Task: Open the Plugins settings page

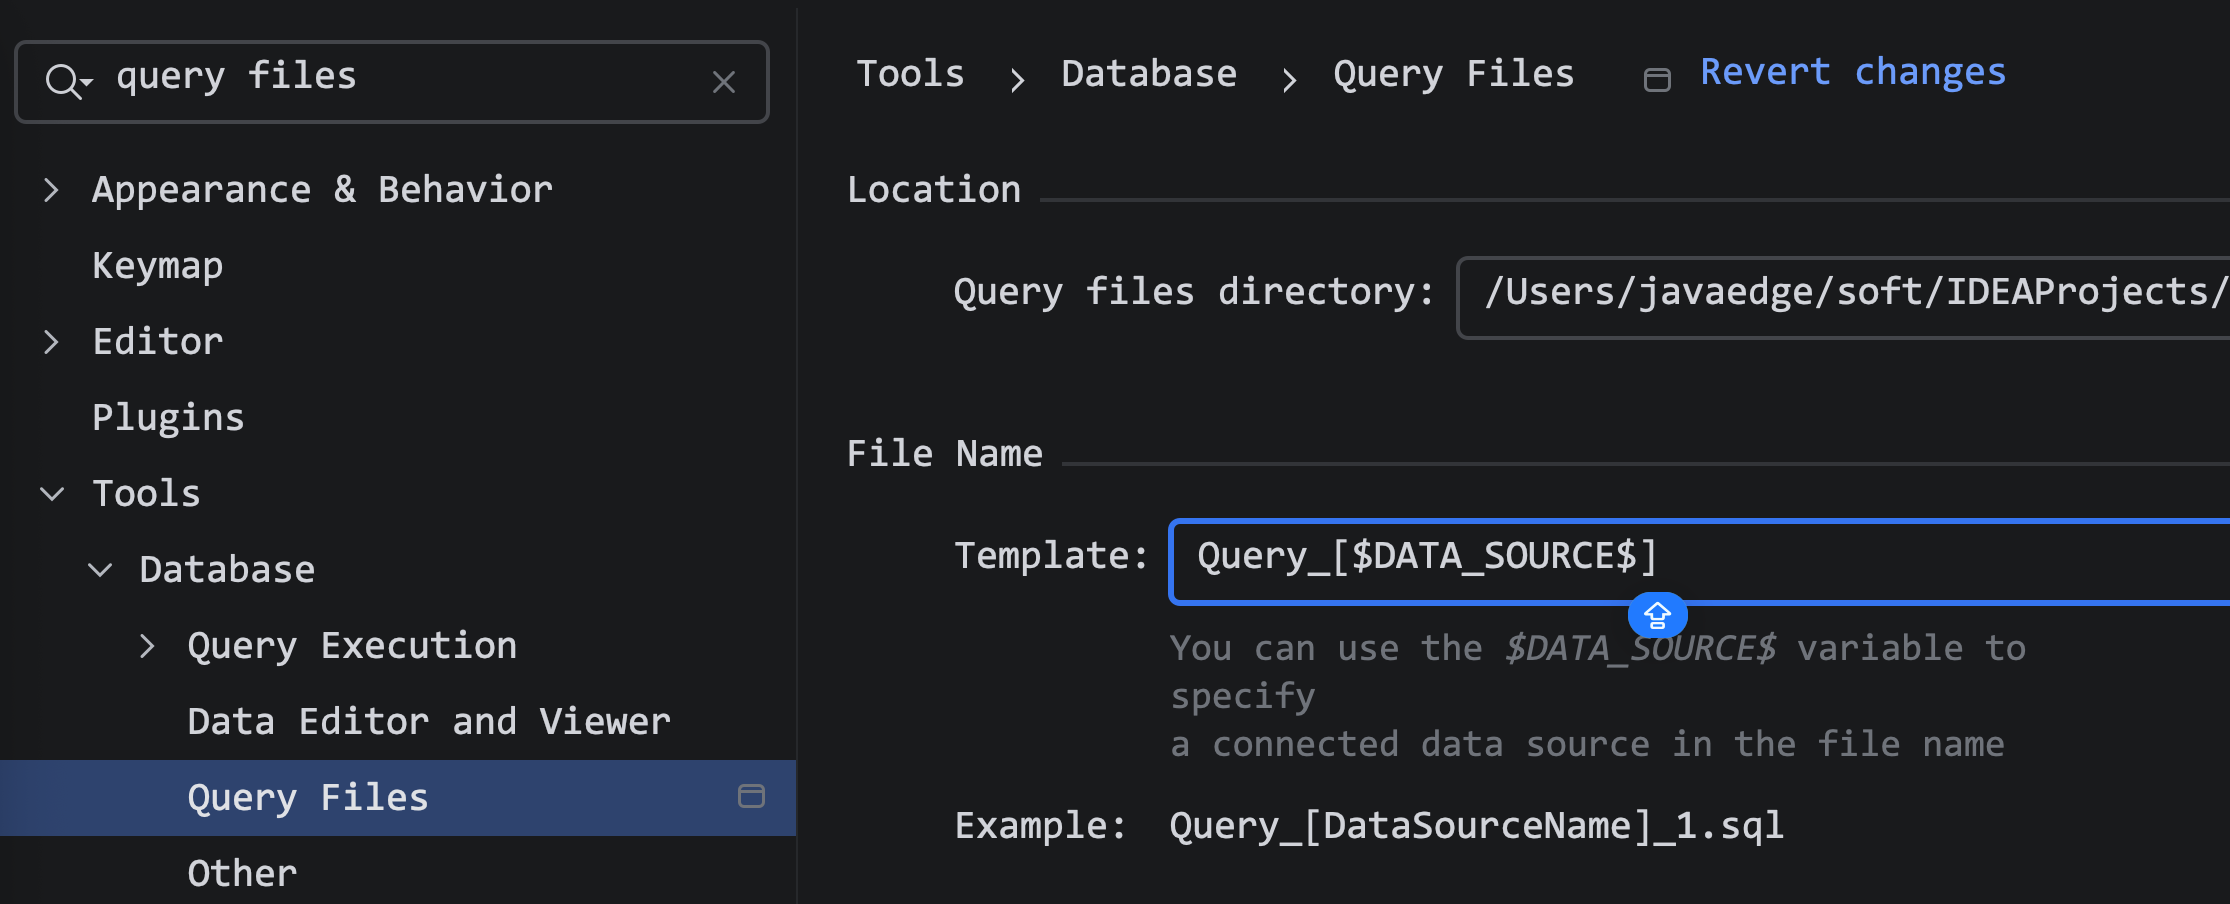Action: click(168, 418)
